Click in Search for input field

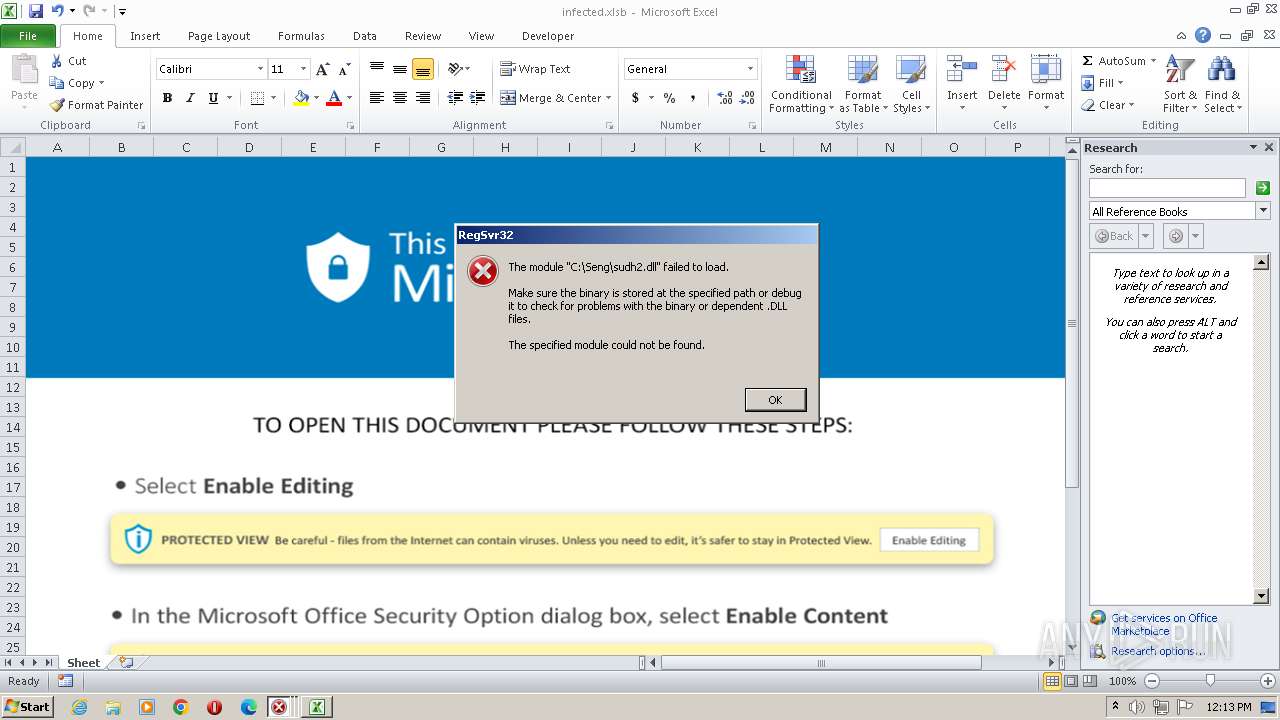point(1167,188)
